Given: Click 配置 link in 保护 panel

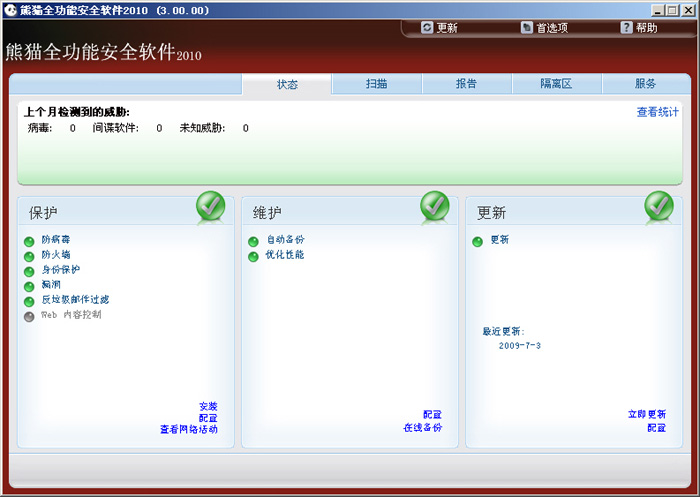Looking at the screenshot, I should pos(208,418).
